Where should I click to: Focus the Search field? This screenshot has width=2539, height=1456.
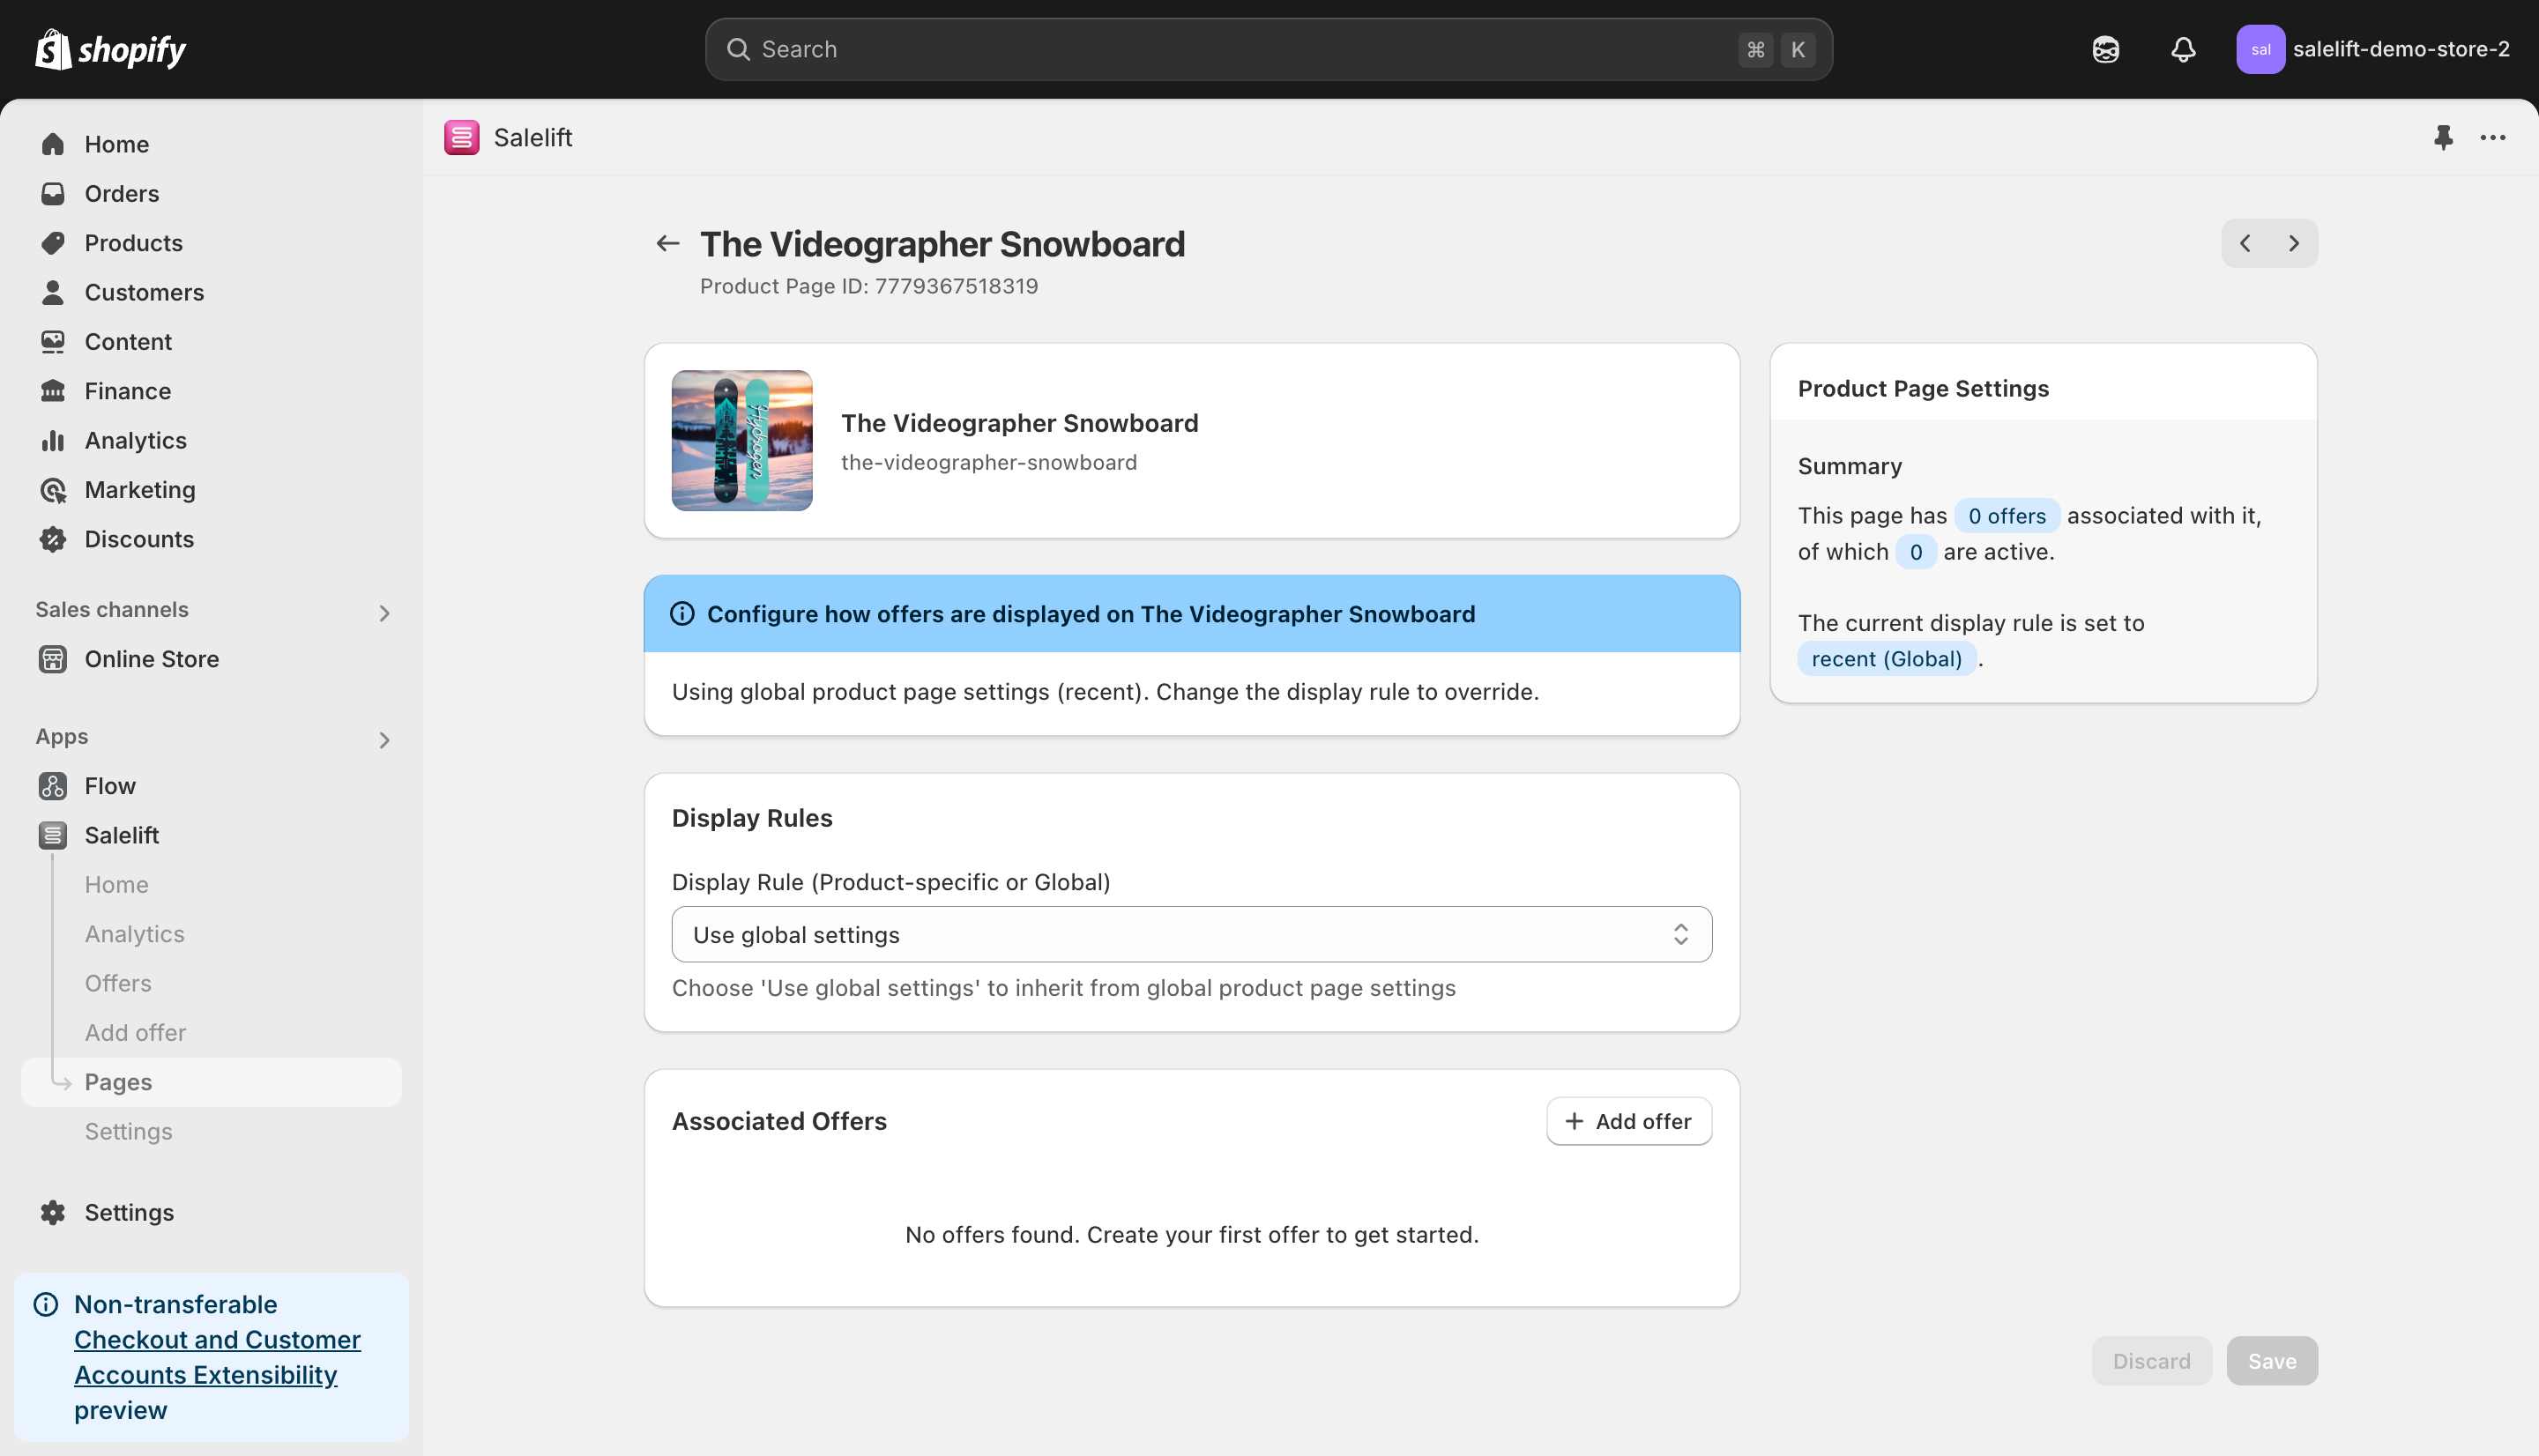point(1268,49)
